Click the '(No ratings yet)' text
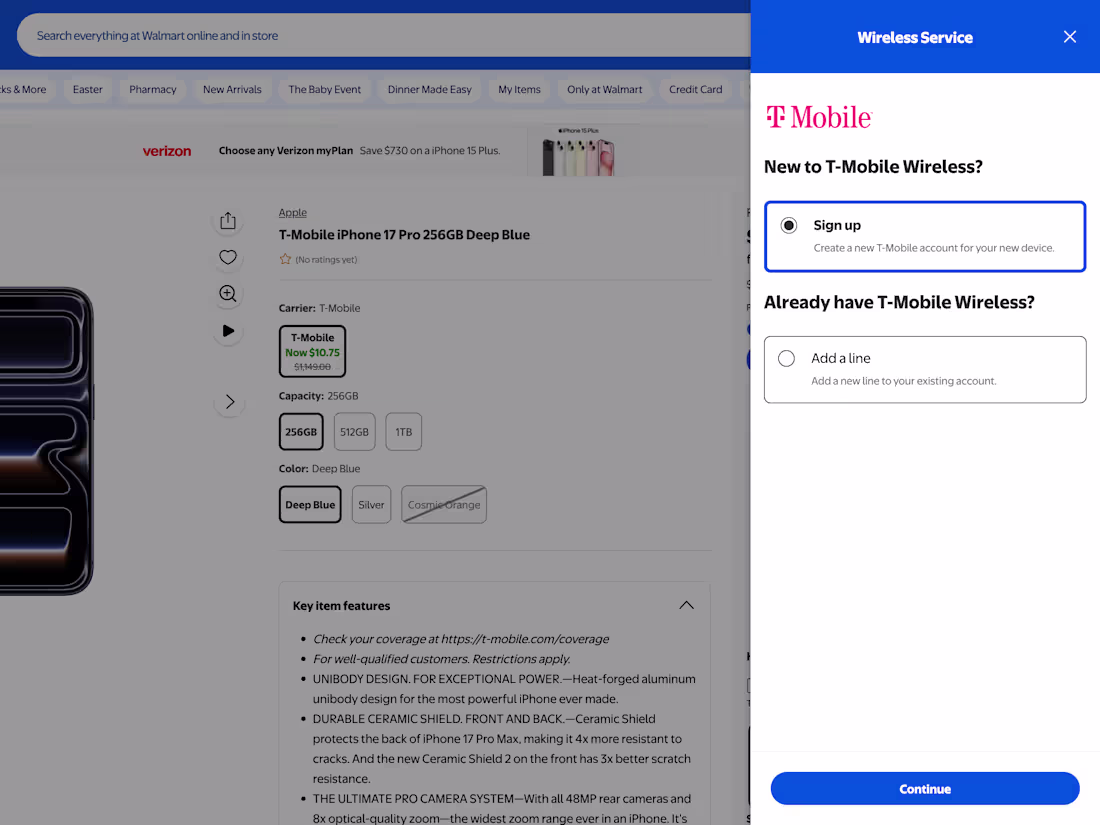 (x=326, y=260)
